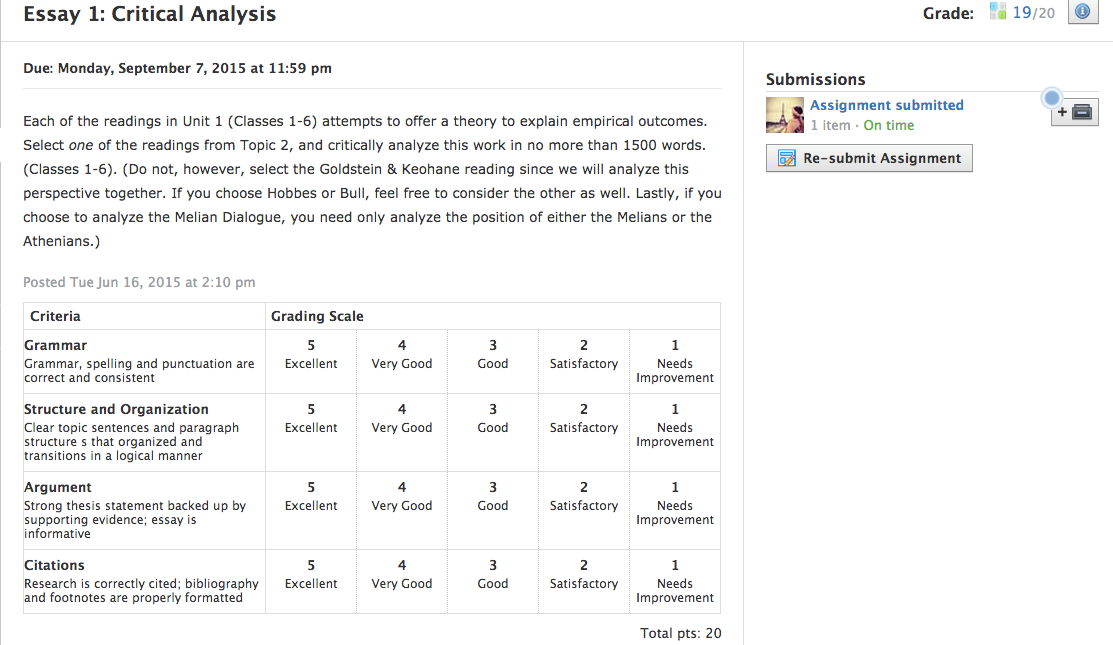Screen dimensions: 1113x645
Task: Click the 19/20 grade score
Action: tap(1033, 13)
